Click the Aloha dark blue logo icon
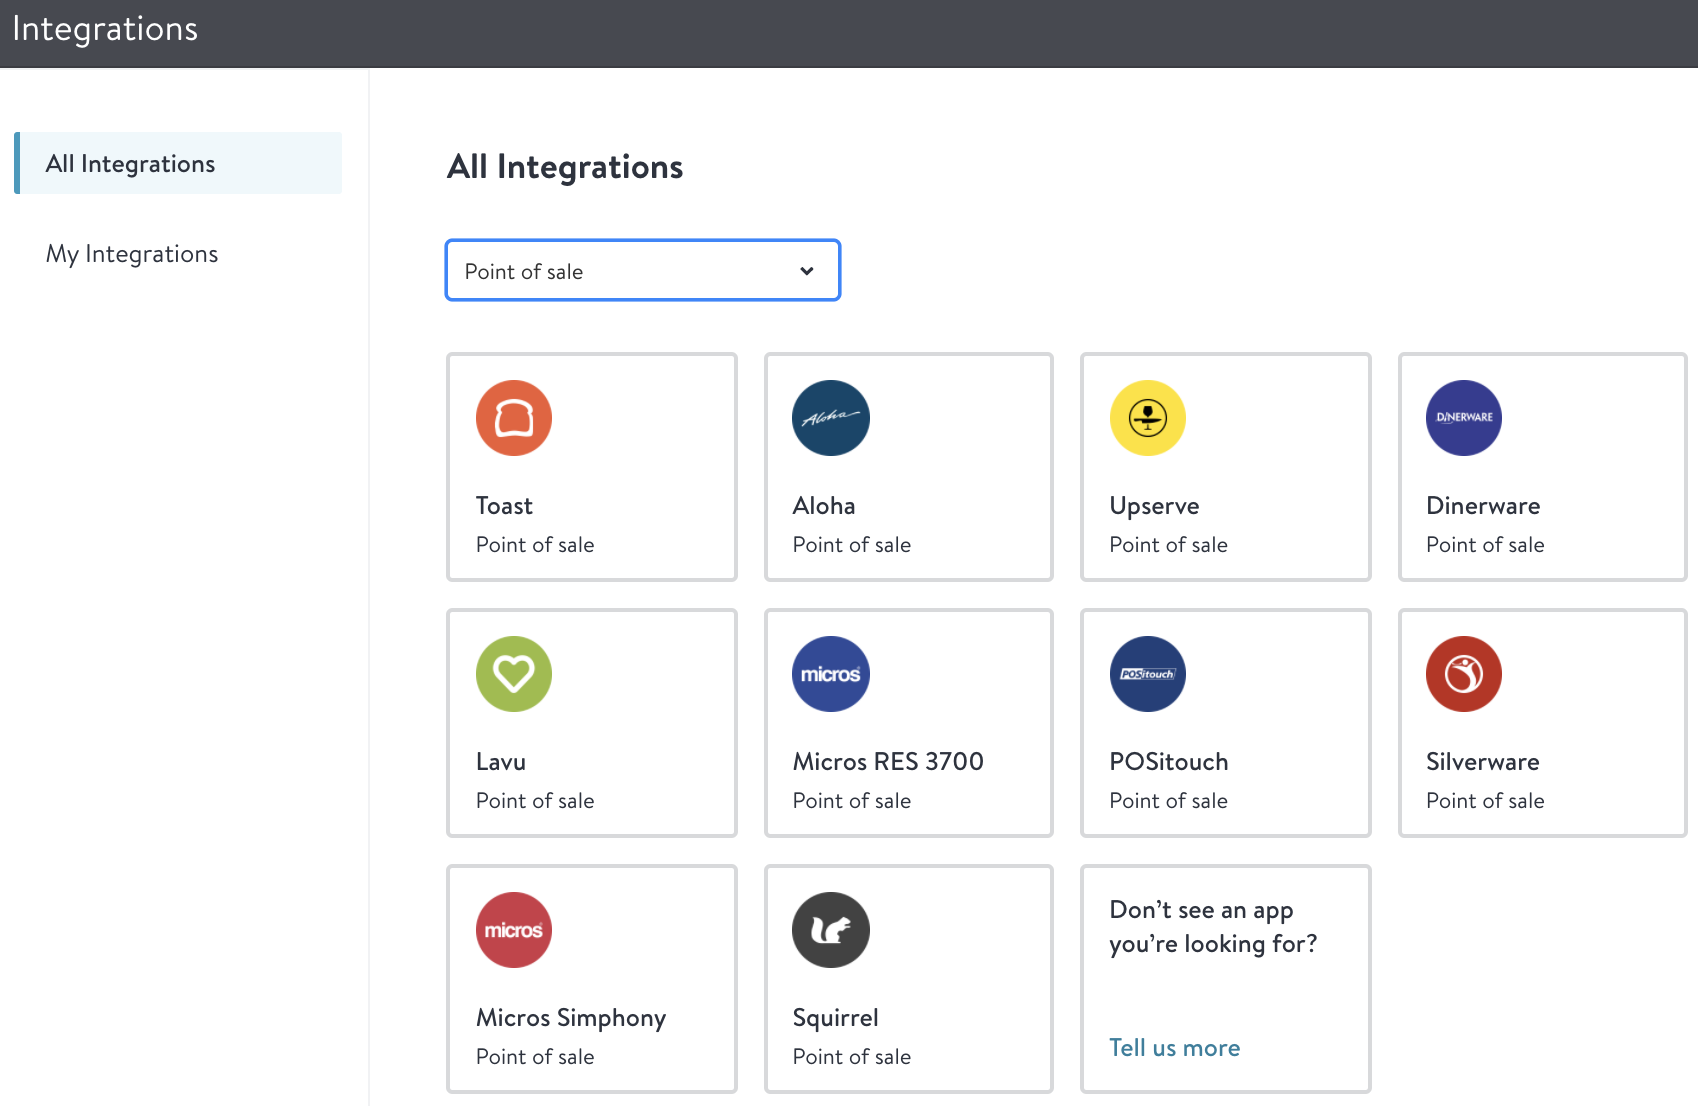The width and height of the screenshot is (1698, 1106). coord(831,418)
